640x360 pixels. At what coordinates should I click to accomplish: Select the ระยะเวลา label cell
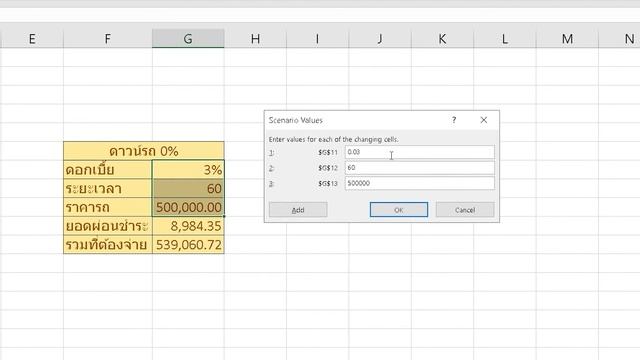coord(108,189)
